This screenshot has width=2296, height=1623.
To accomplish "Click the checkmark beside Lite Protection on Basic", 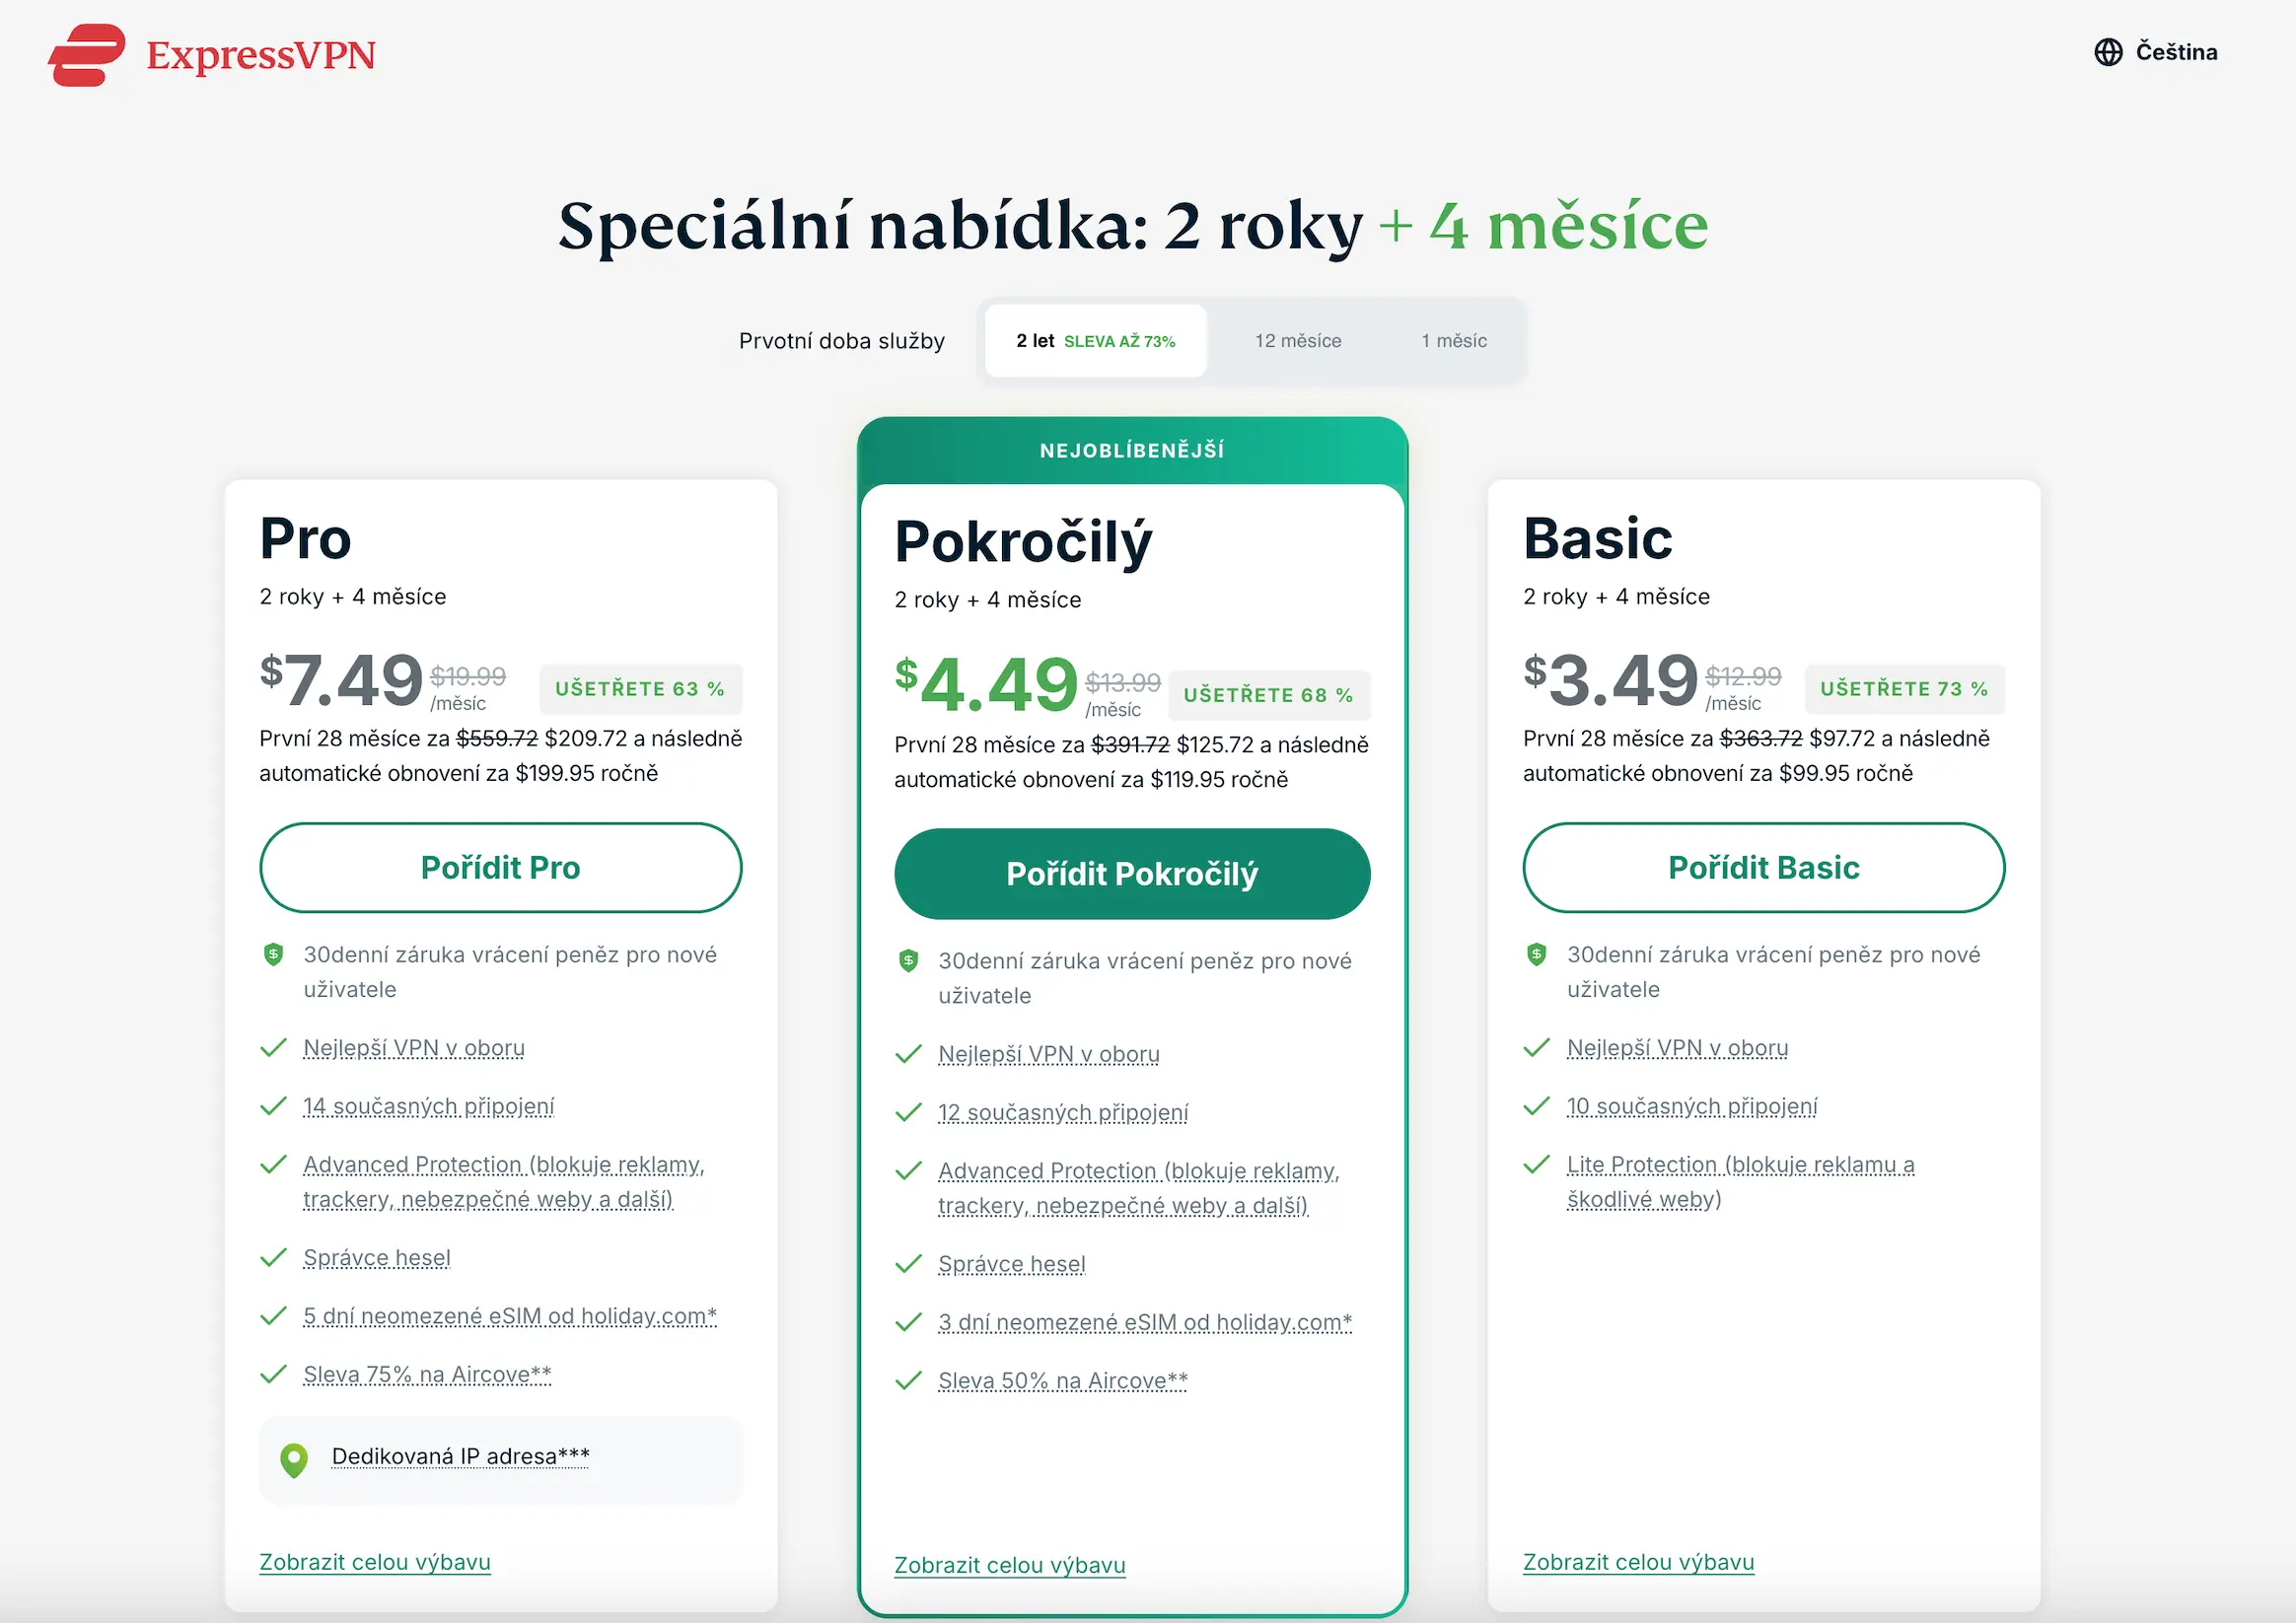I will pyautogui.click(x=1536, y=1165).
